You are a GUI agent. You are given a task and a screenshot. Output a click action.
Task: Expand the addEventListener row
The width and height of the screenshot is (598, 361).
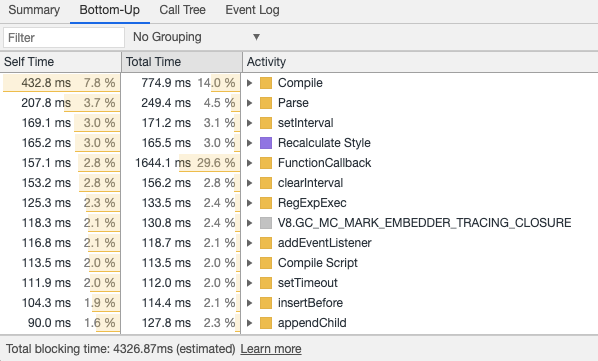click(x=249, y=243)
